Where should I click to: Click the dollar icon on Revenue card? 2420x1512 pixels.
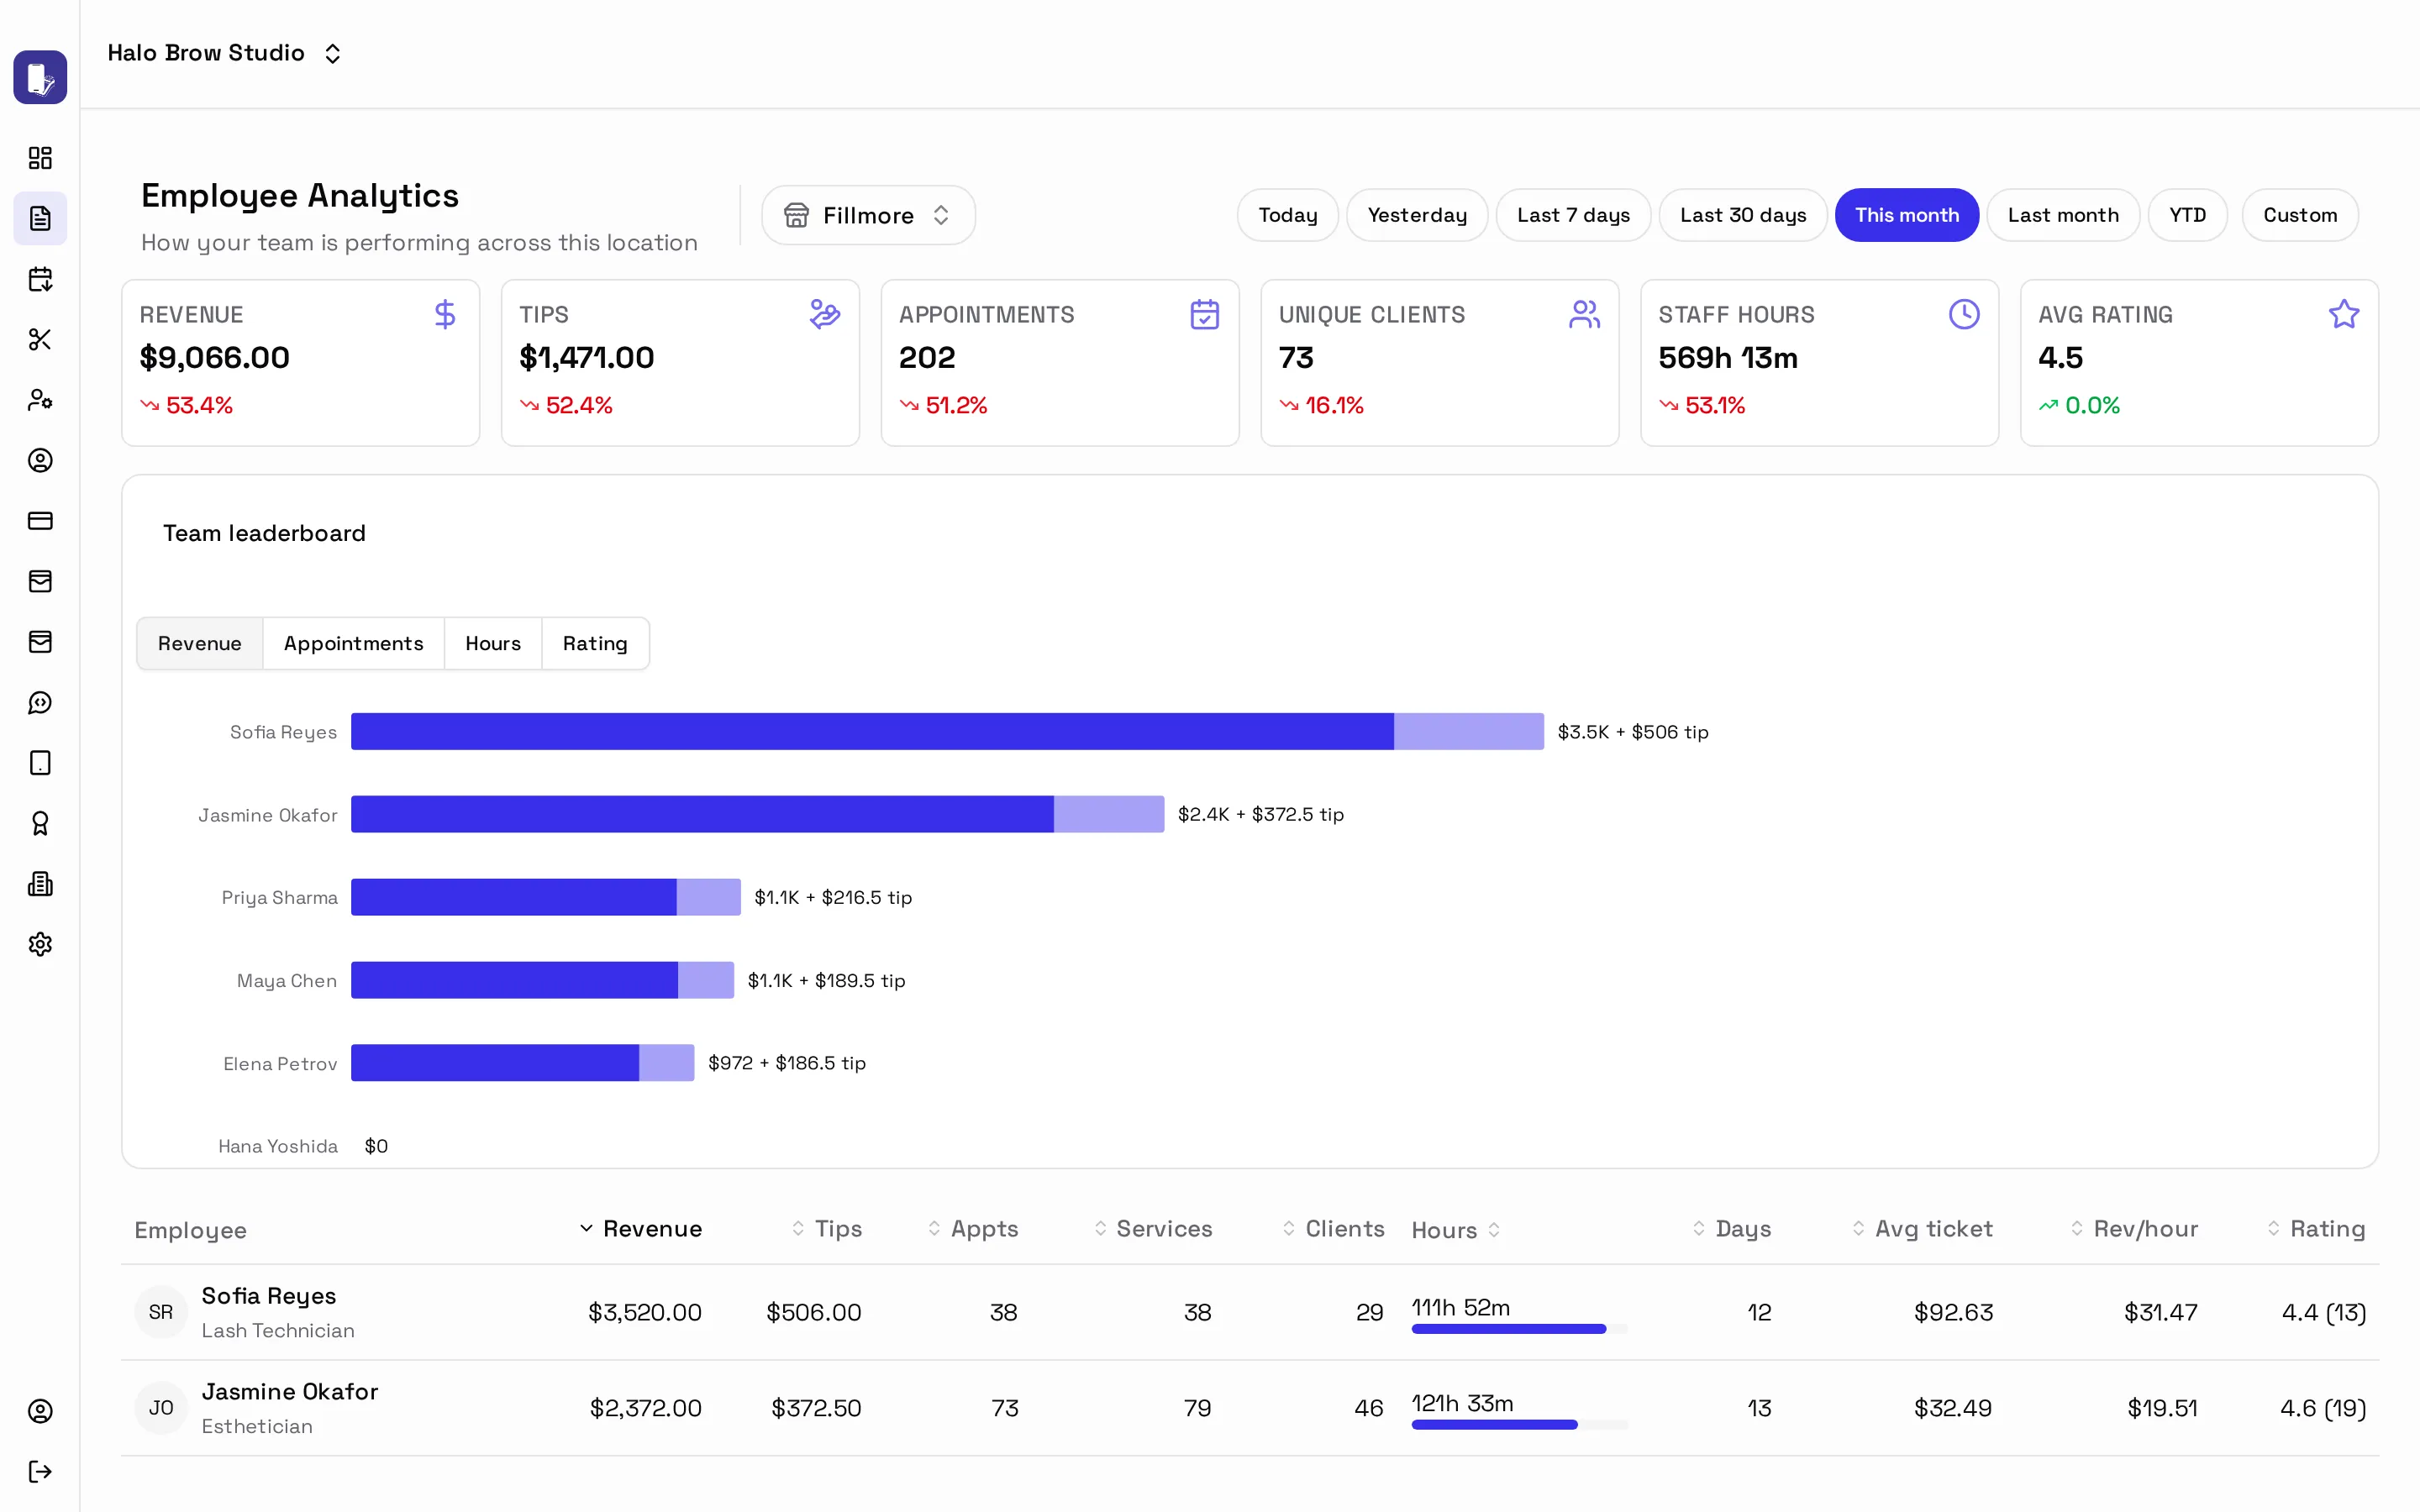click(445, 314)
